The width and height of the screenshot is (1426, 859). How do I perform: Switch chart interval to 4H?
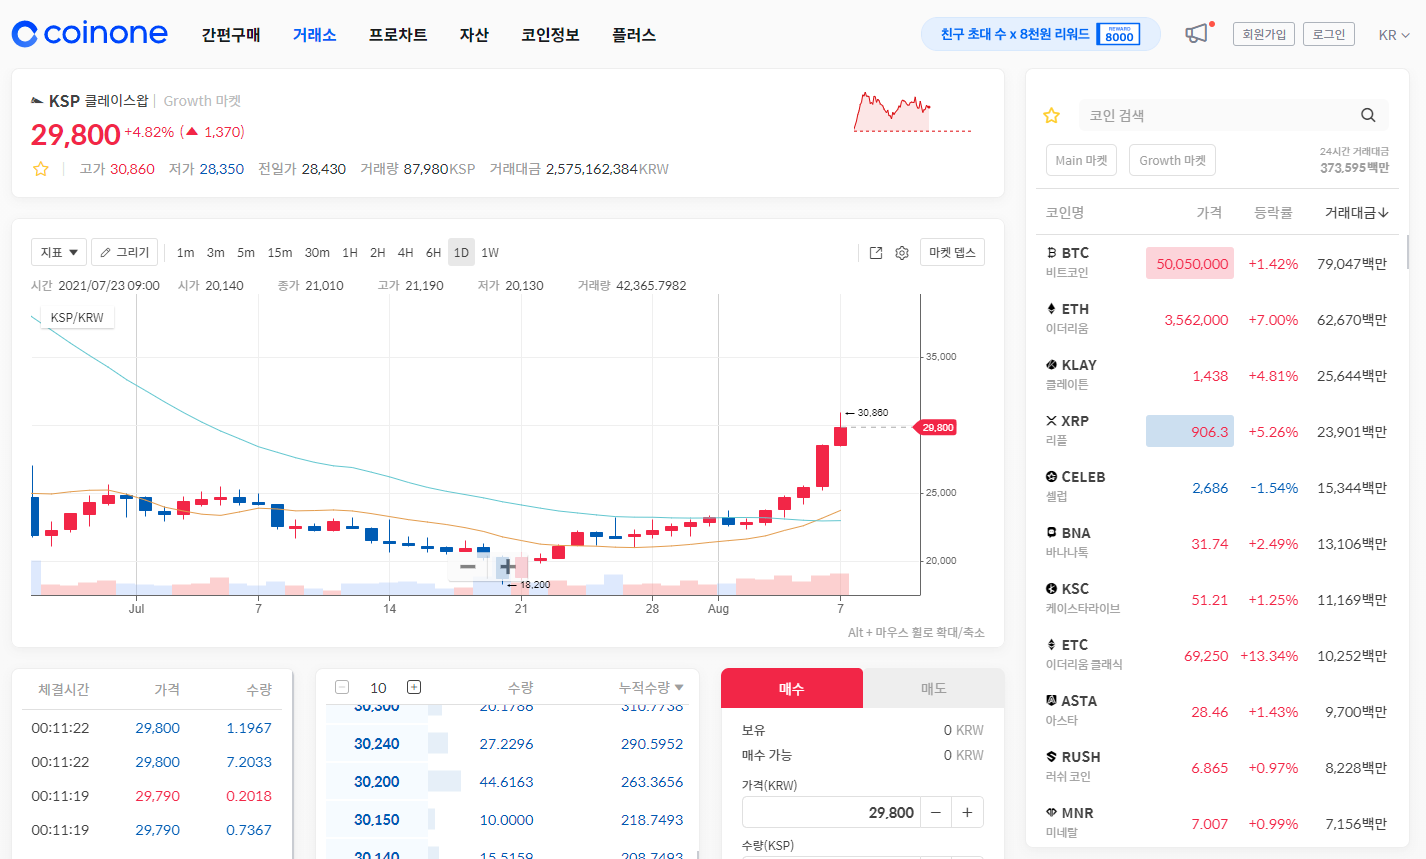tap(405, 253)
